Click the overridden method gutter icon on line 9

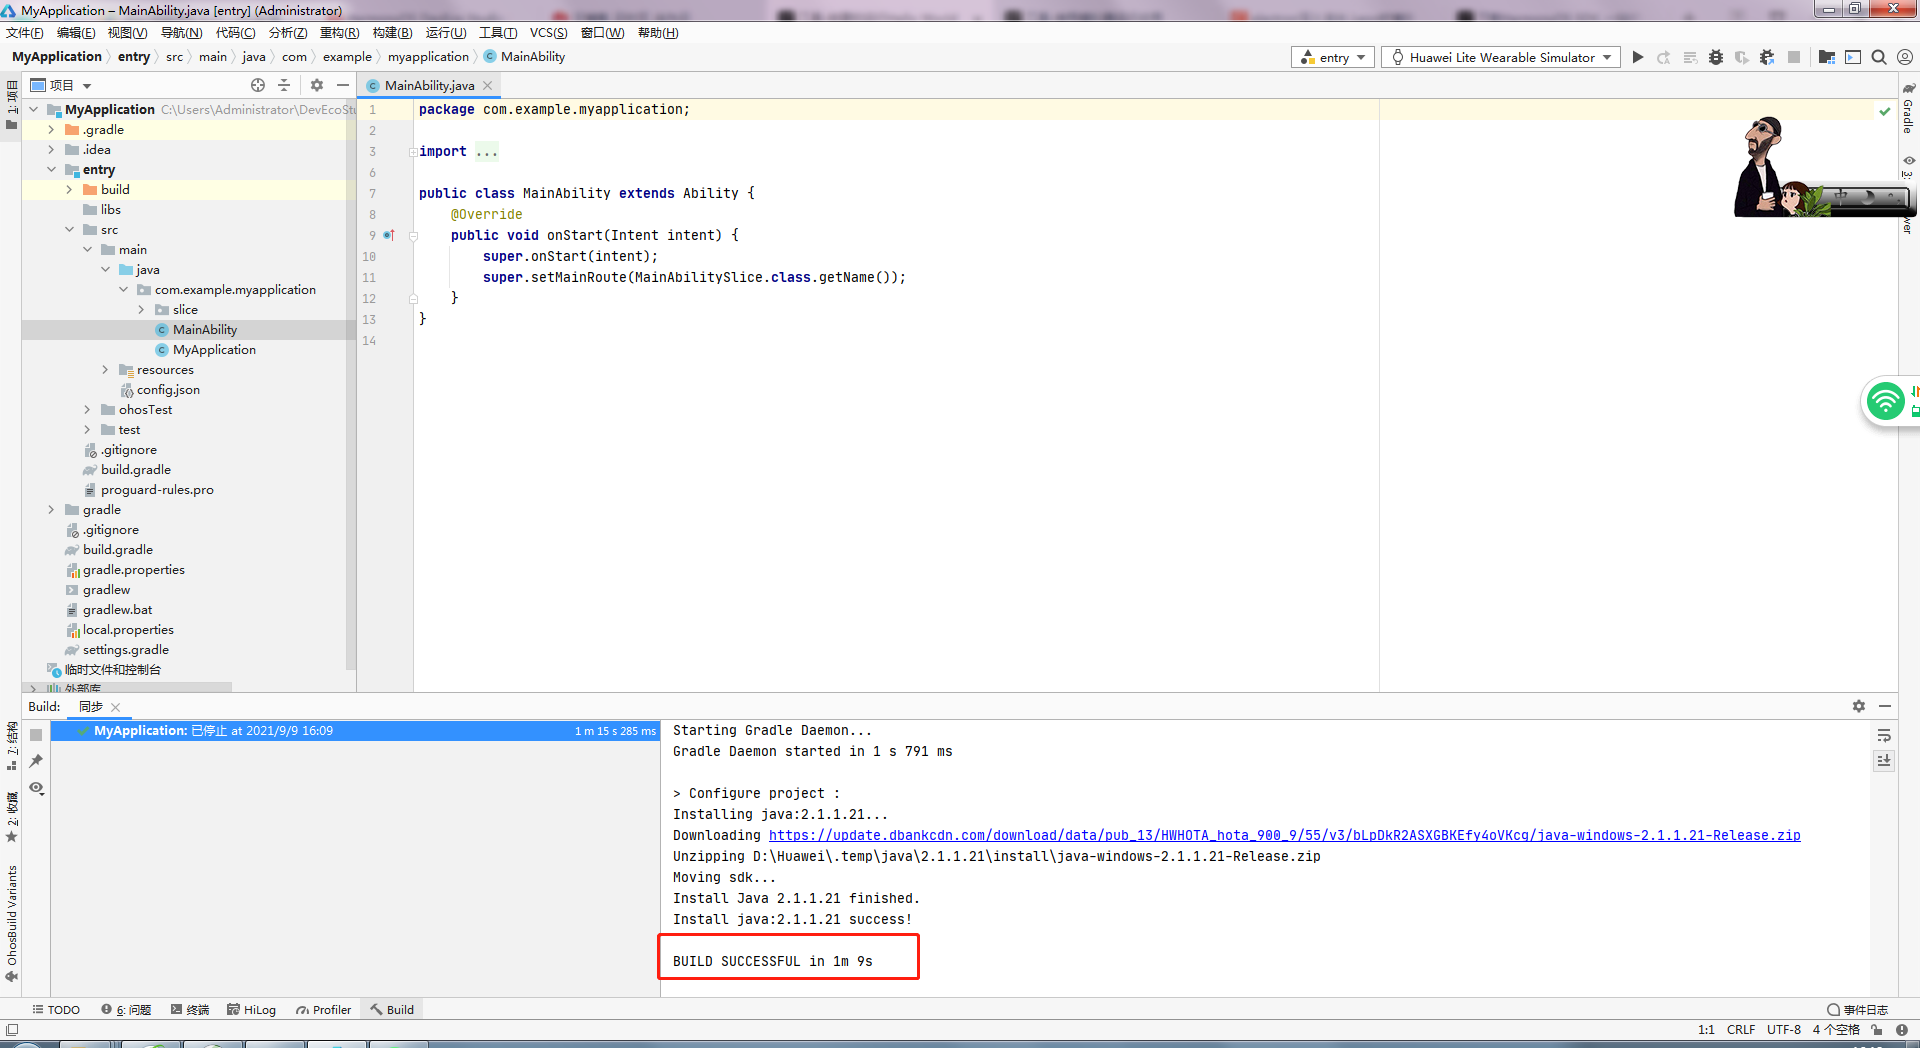389,235
